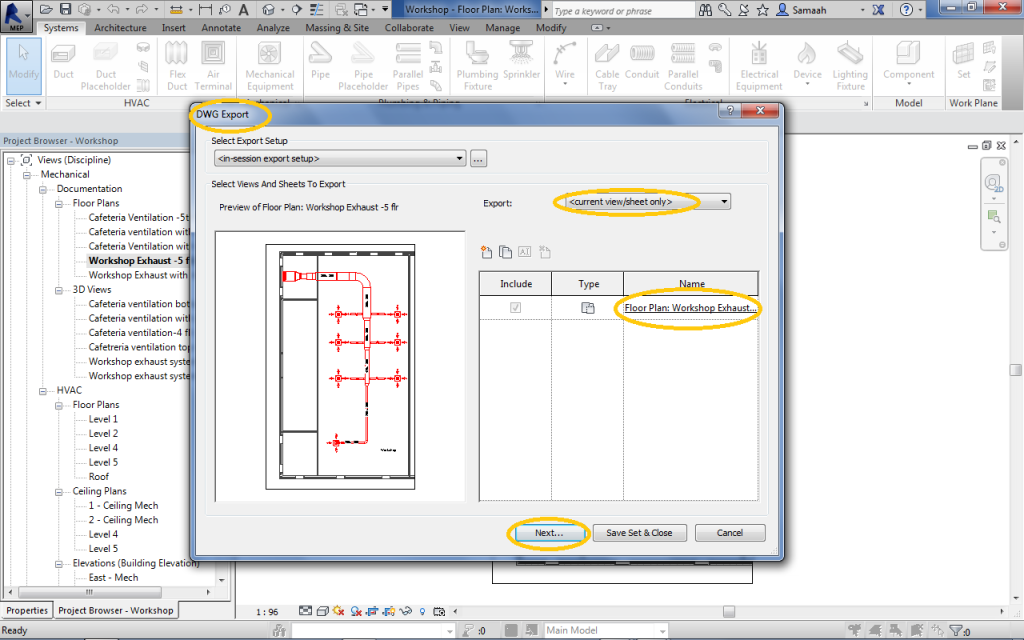The height and width of the screenshot is (640, 1024).
Task: Click the Modify arrow tool
Action: pyautogui.click(x=24, y=65)
